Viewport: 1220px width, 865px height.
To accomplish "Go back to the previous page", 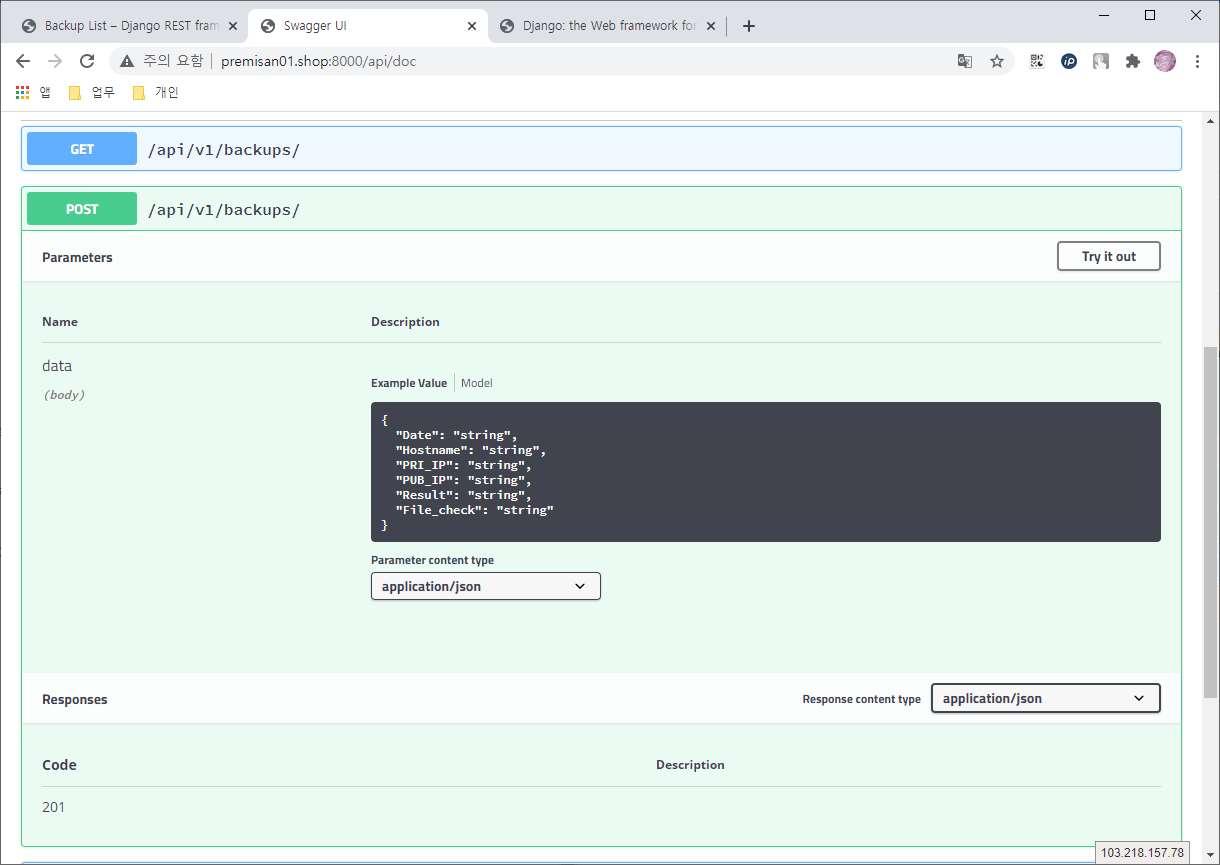I will point(23,61).
